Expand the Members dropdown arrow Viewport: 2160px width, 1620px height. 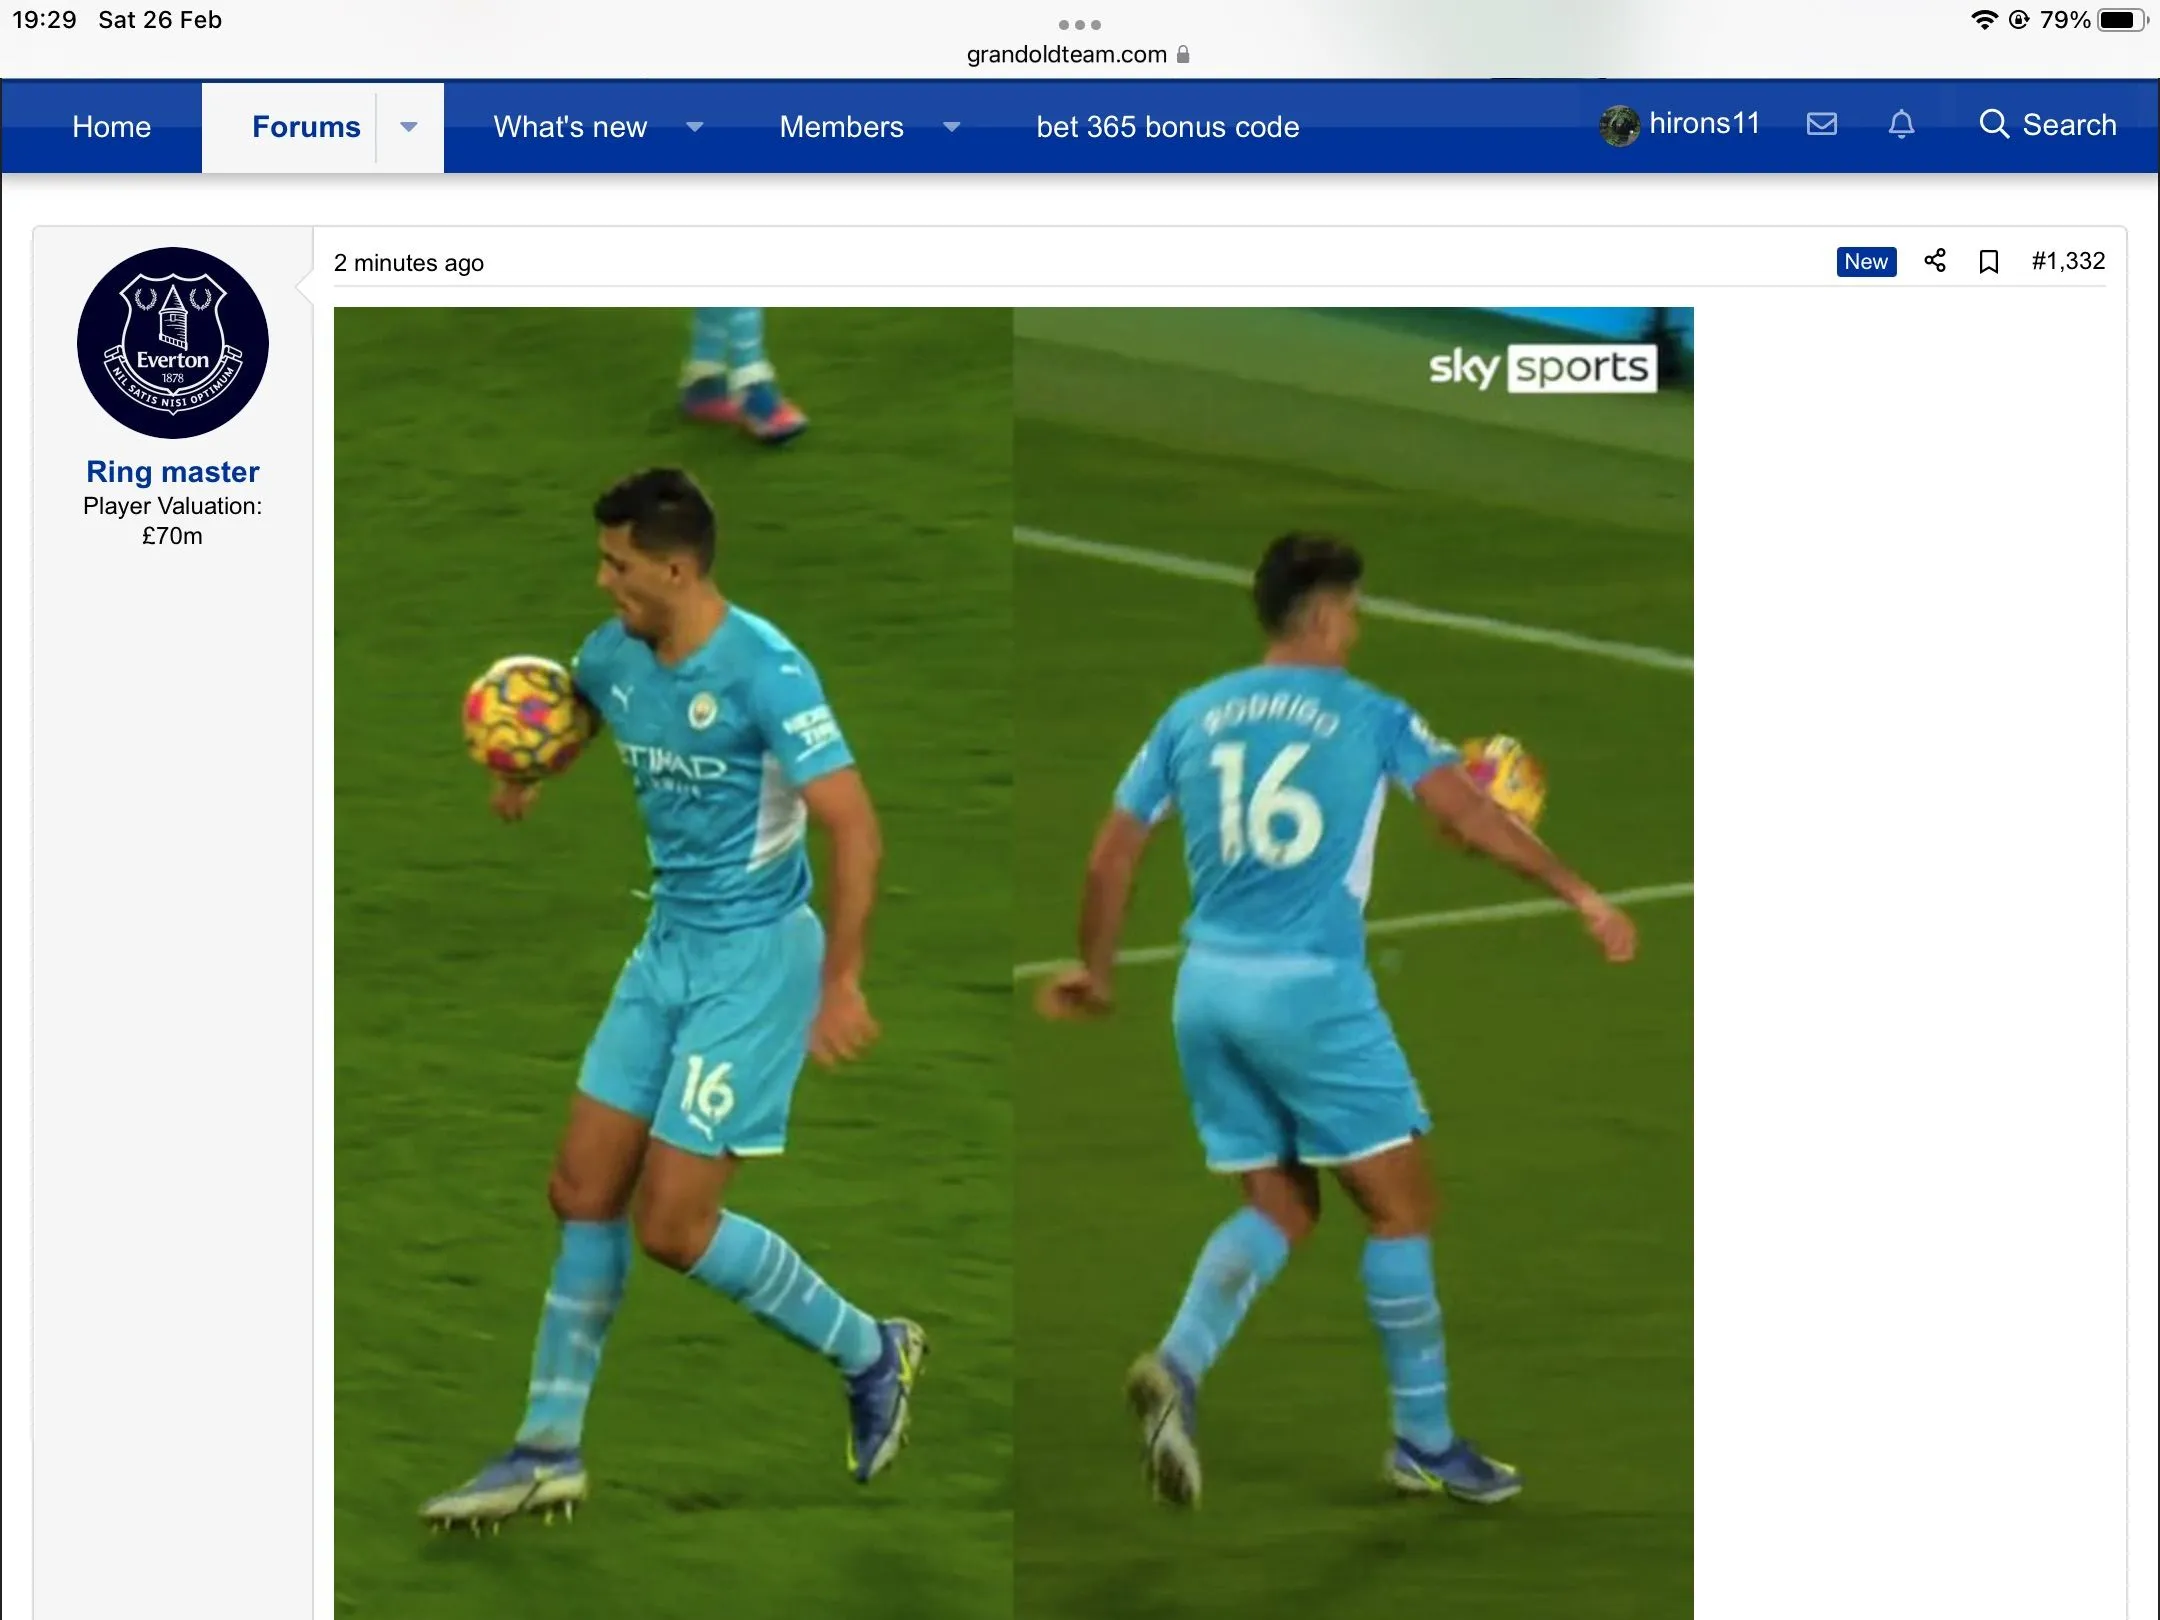click(951, 127)
